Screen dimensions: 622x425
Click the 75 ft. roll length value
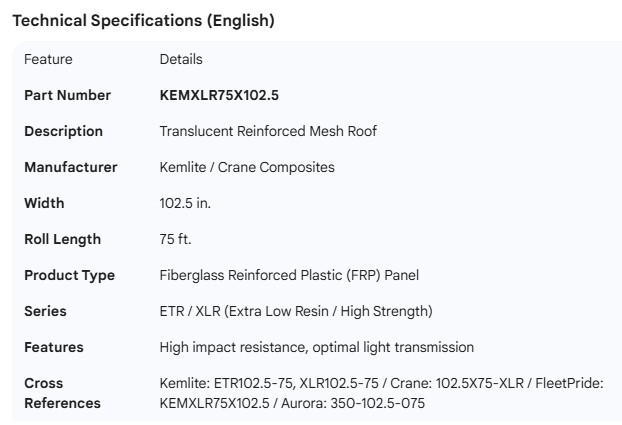pyautogui.click(x=176, y=239)
